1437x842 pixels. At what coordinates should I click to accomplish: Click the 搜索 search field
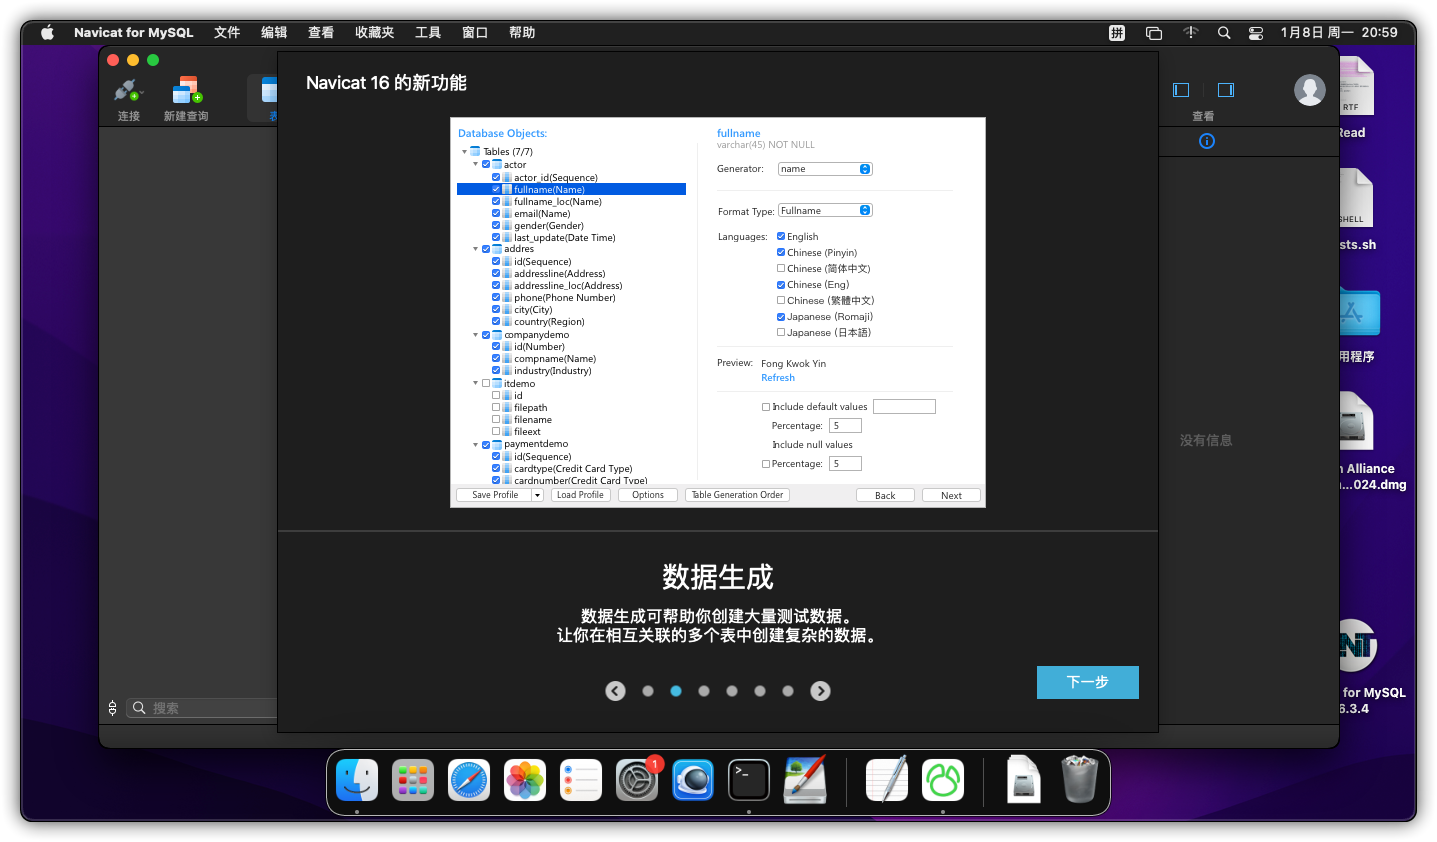(x=203, y=708)
